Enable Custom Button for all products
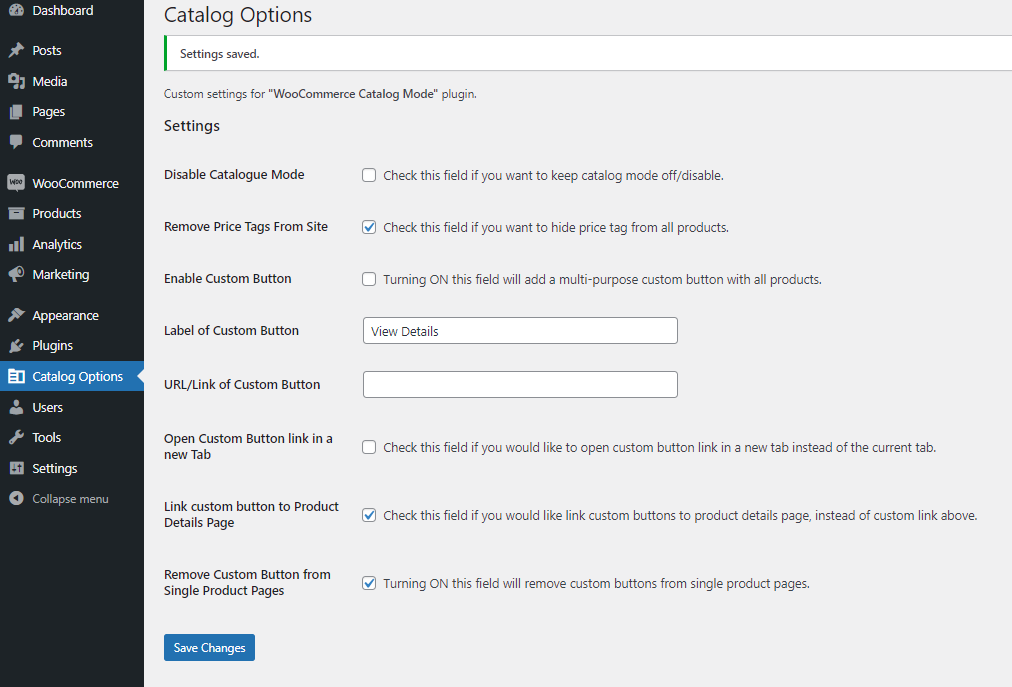Viewport: 1012px width, 687px height. point(369,279)
